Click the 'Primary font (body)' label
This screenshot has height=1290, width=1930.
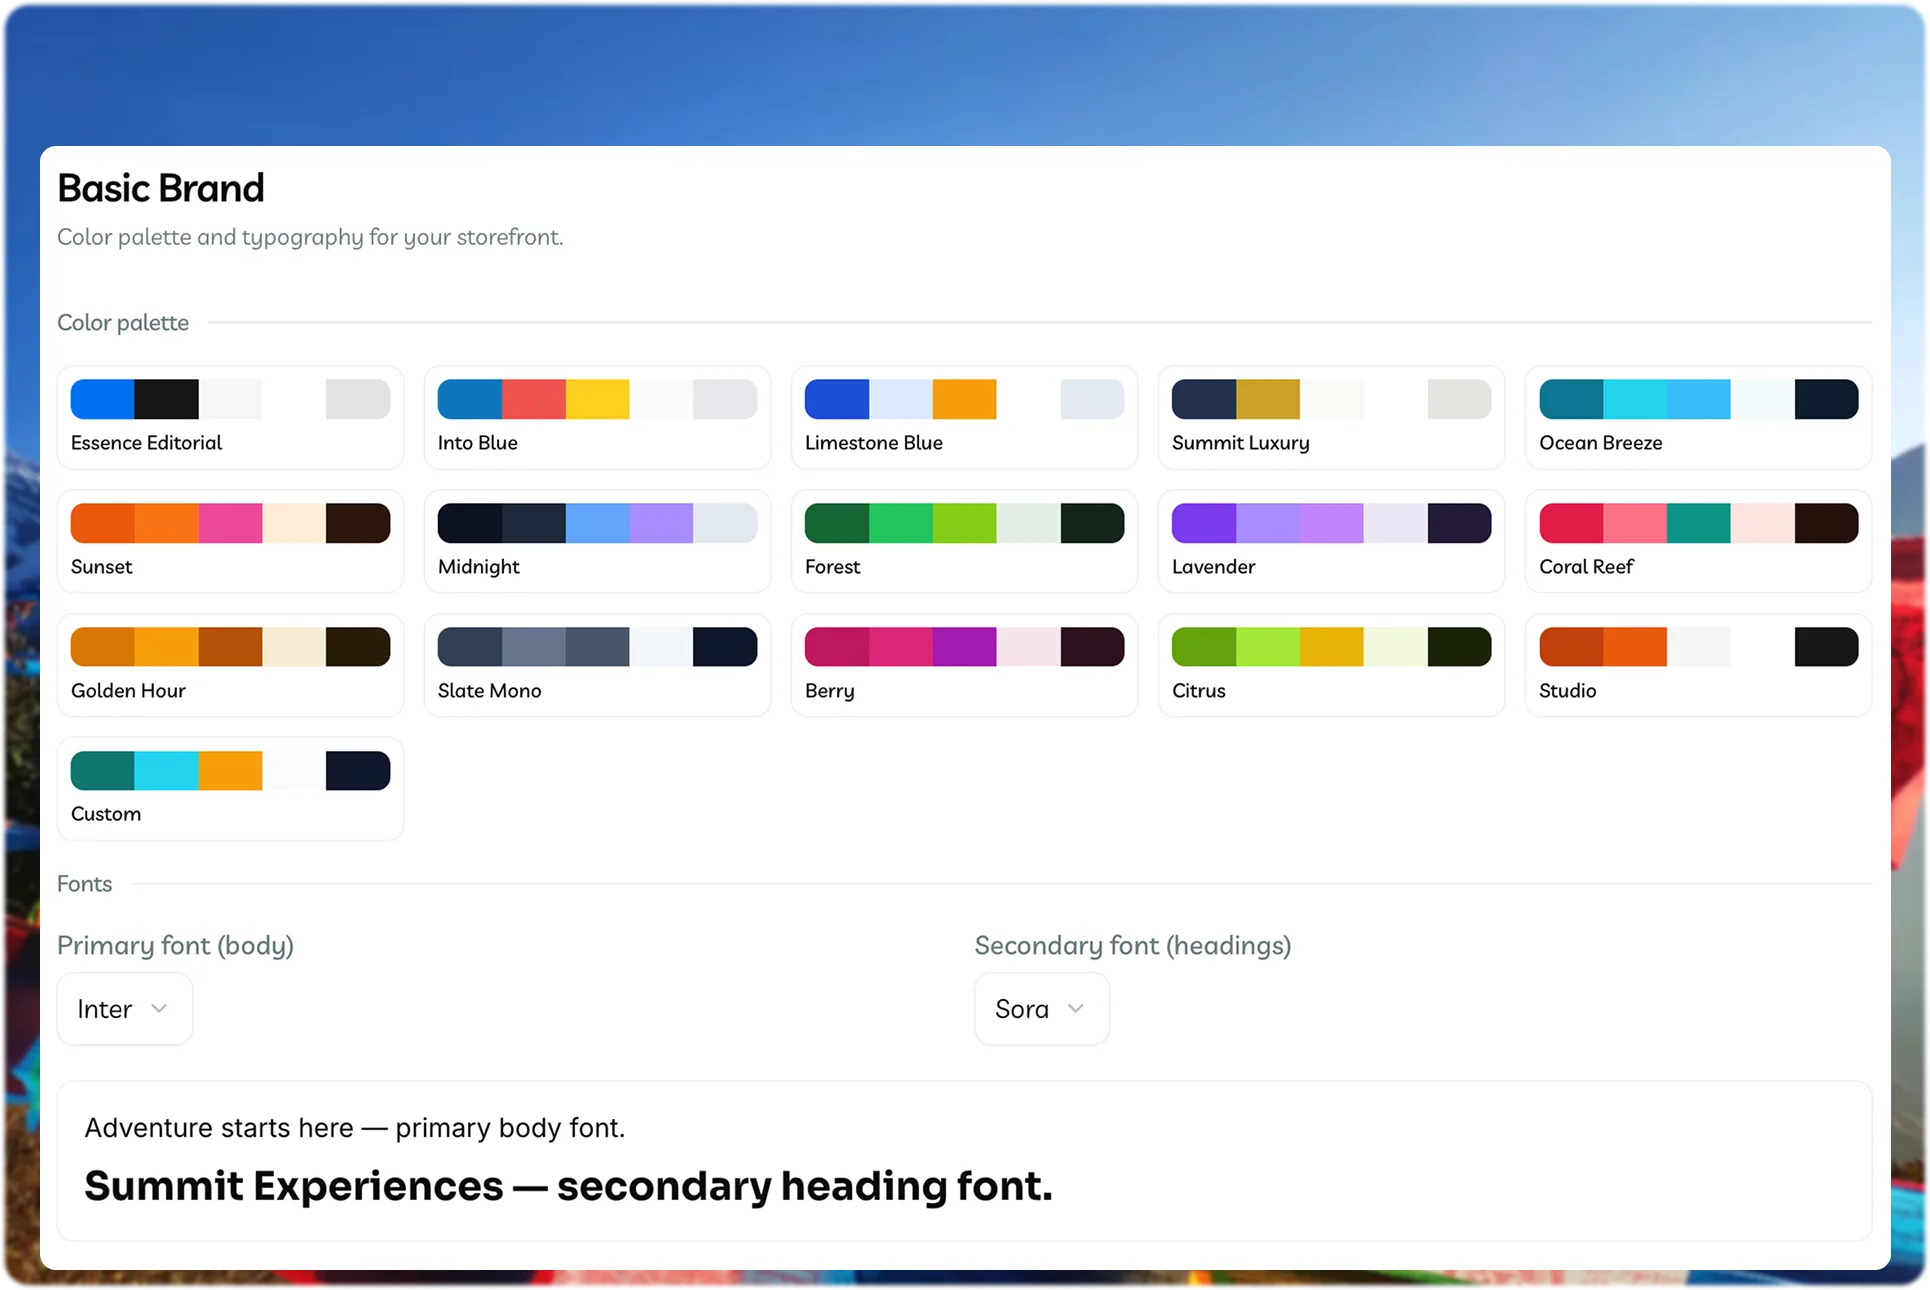[x=175, y=946]
